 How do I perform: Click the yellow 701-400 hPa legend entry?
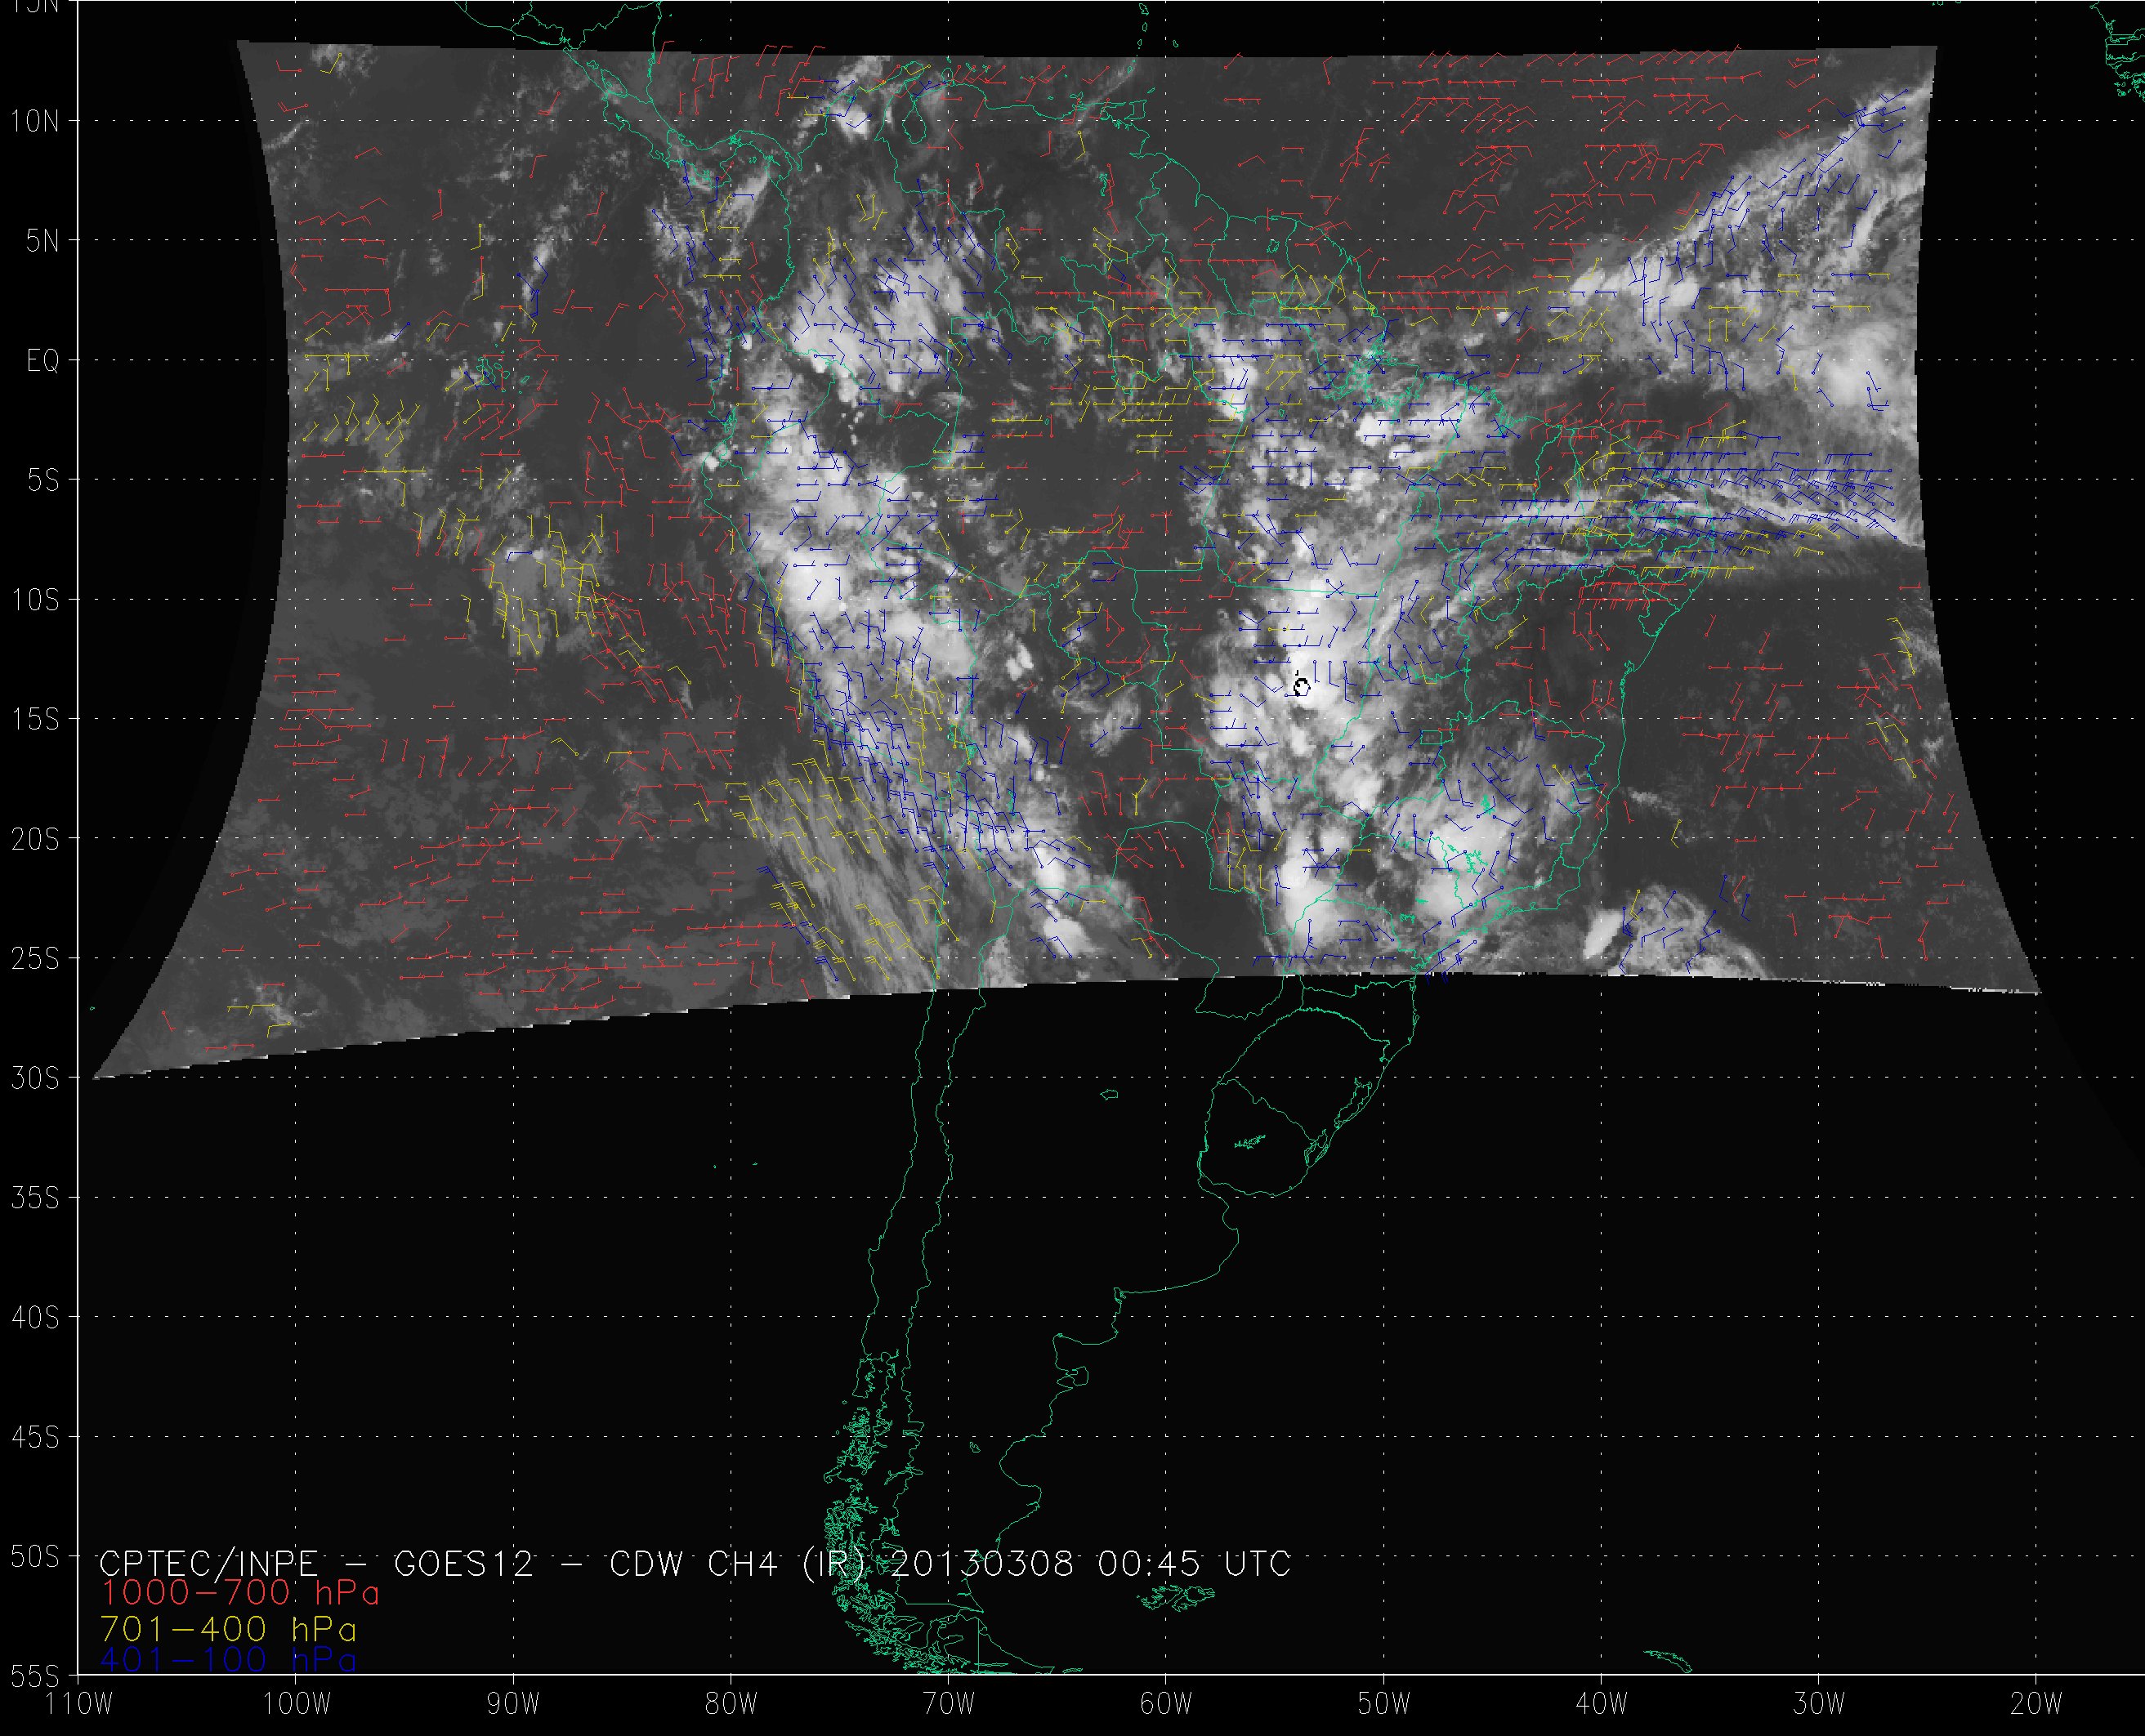[x=228, y=1629]
